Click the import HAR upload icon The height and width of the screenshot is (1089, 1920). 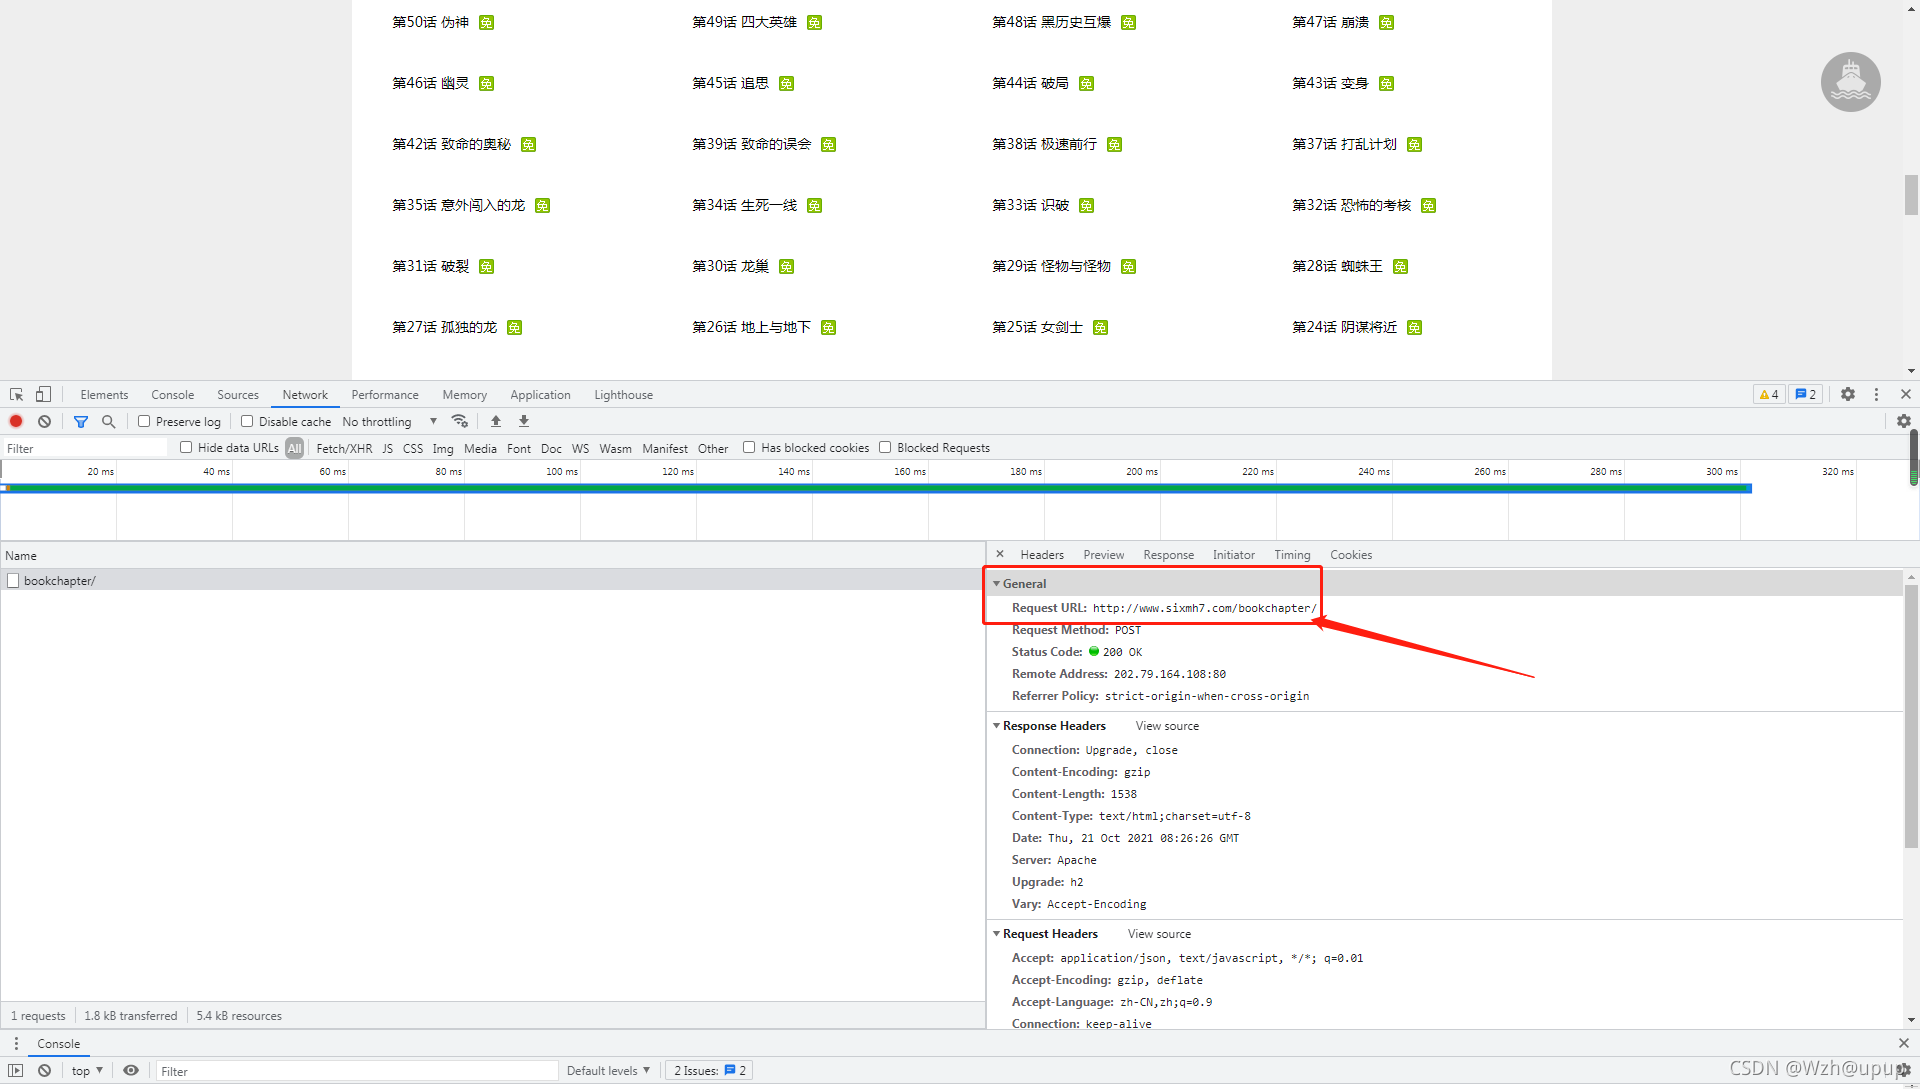[x=496, y=421]
